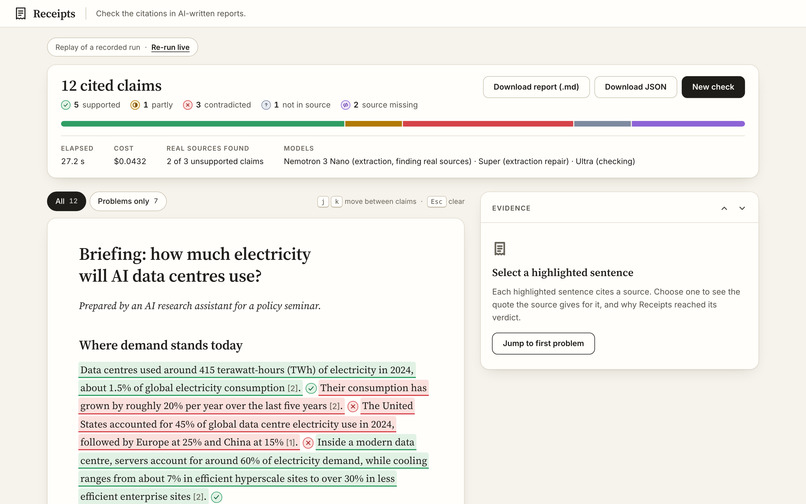Click 'Replay of a recorded run' label
The height and width of the screenshot is (504, 806).
click(98, 47)
